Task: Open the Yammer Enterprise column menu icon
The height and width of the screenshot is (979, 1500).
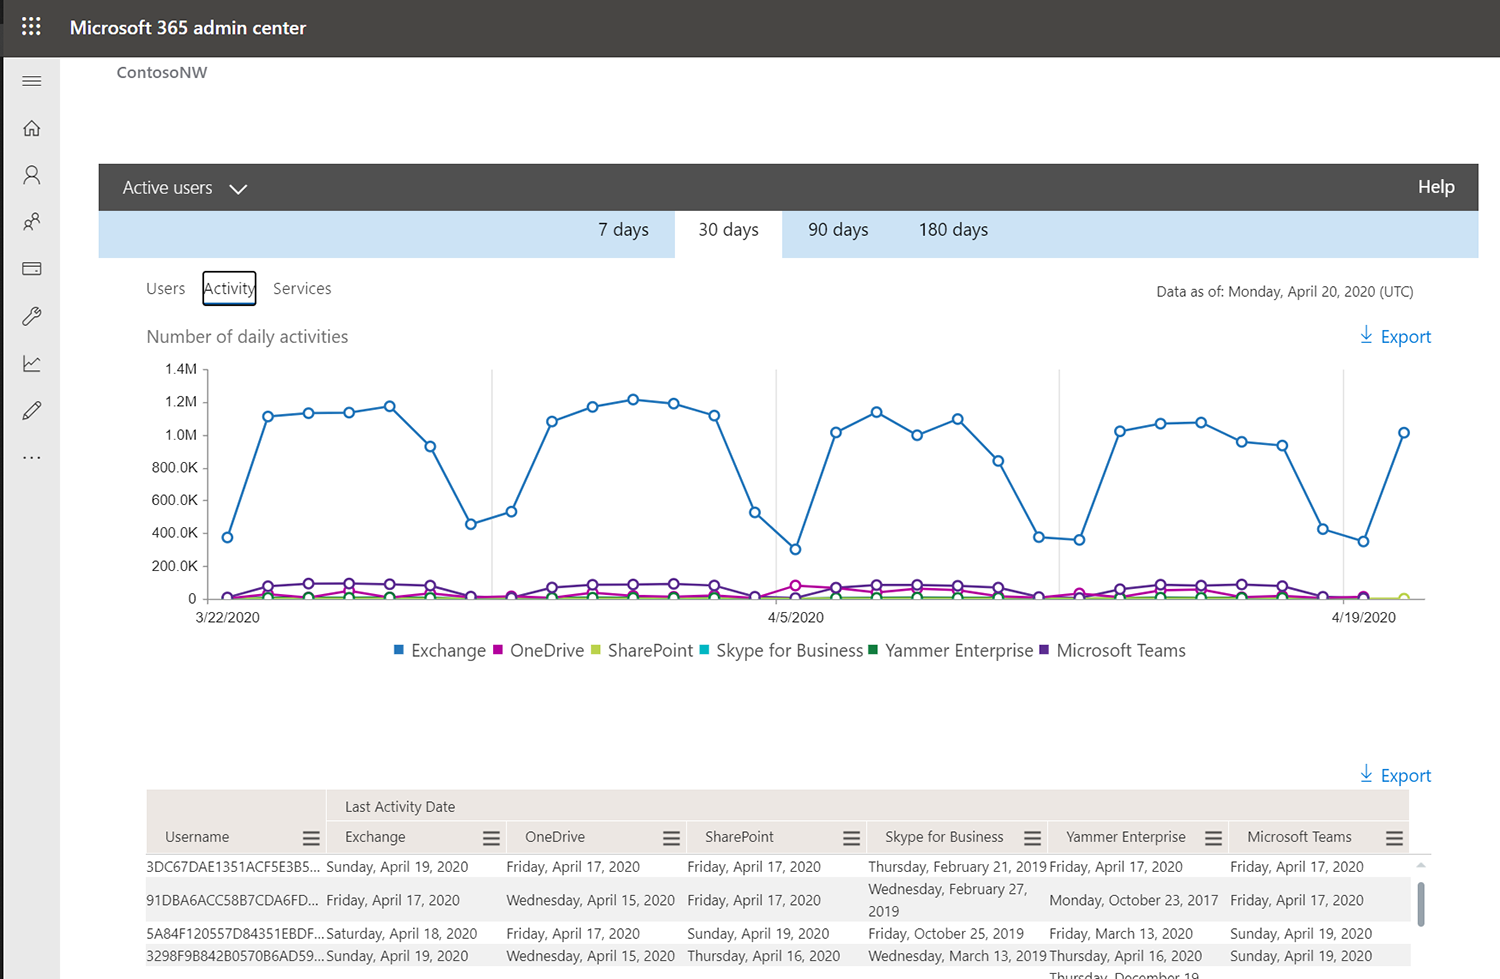Action: click(x=1213, y=838)
